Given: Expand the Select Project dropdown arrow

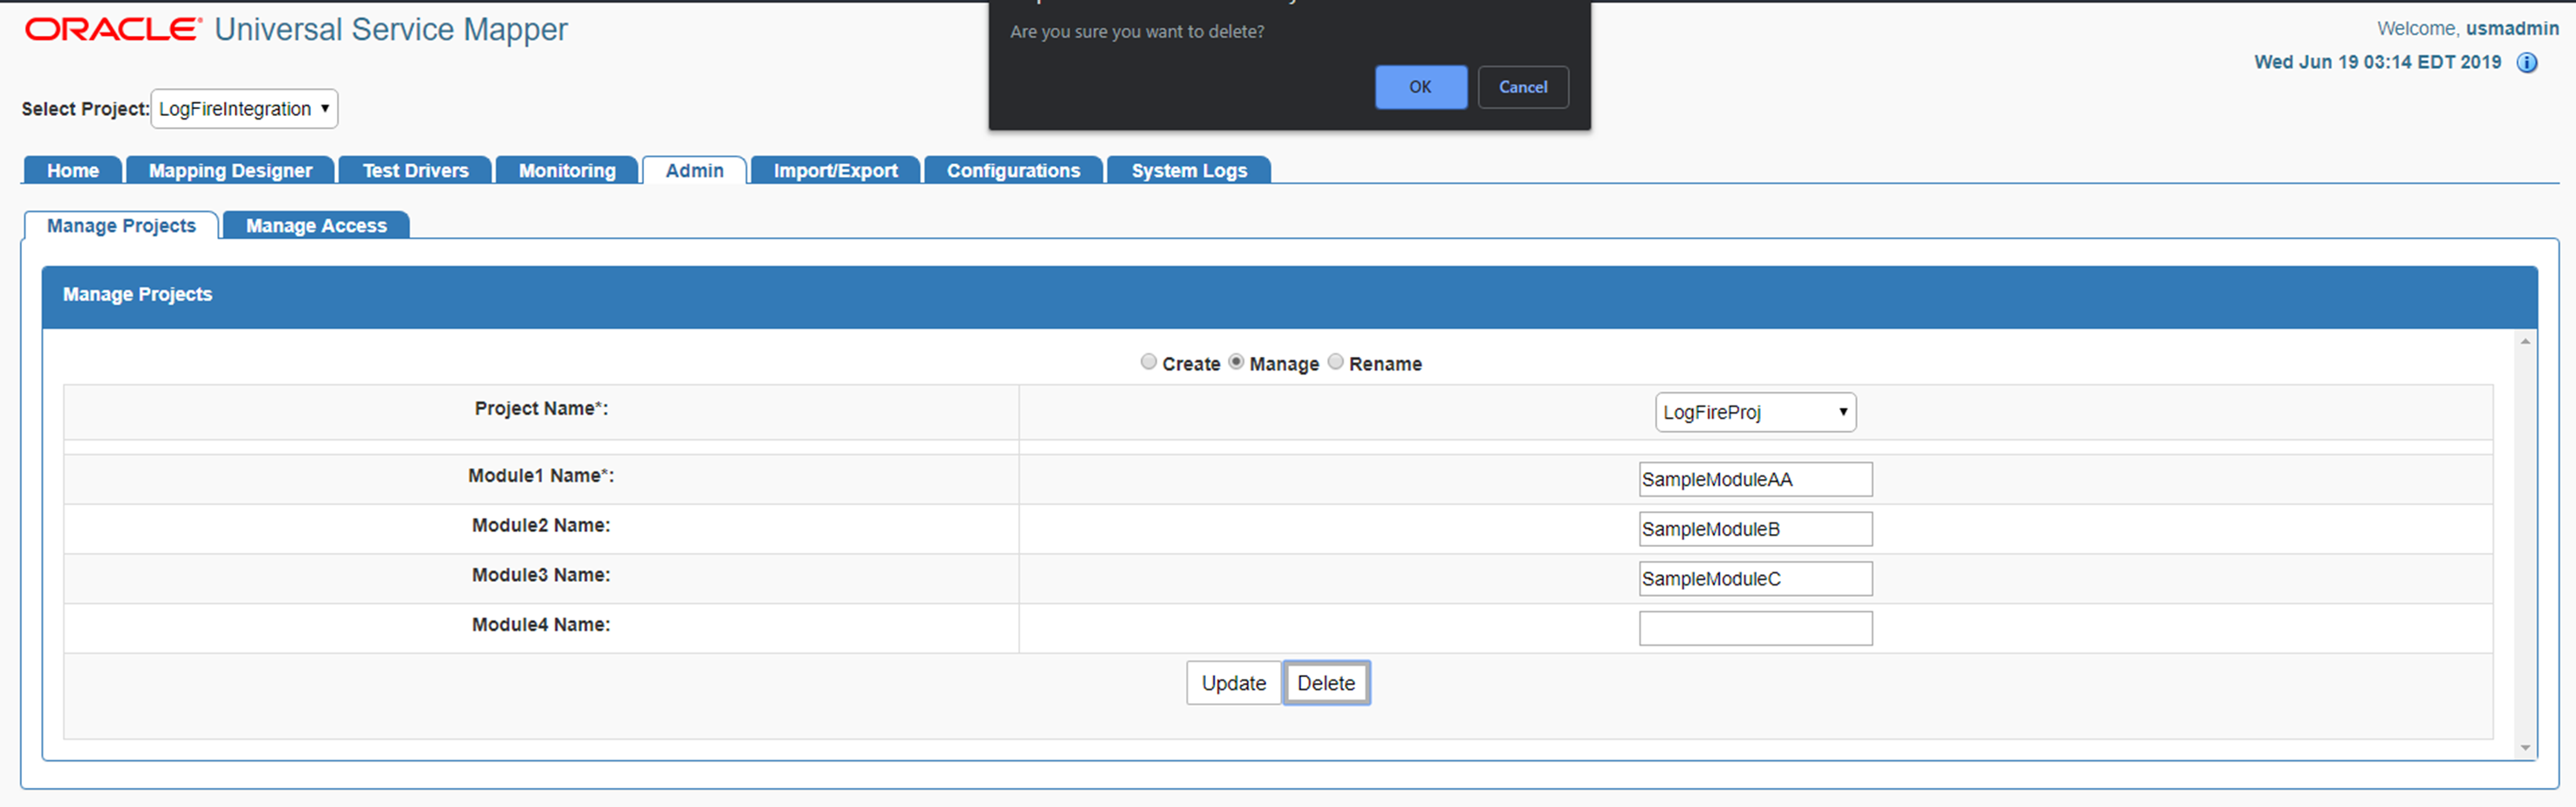Looking at the screenshot, I should click(x=324, y=108).
